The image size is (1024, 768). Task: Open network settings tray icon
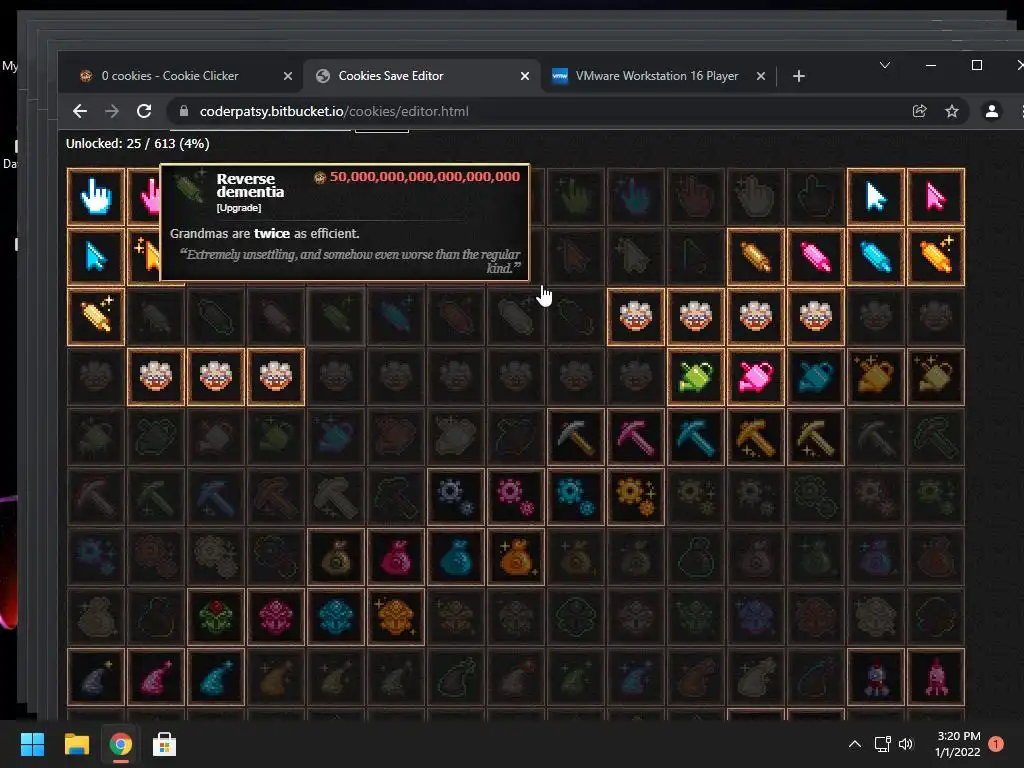882,744
